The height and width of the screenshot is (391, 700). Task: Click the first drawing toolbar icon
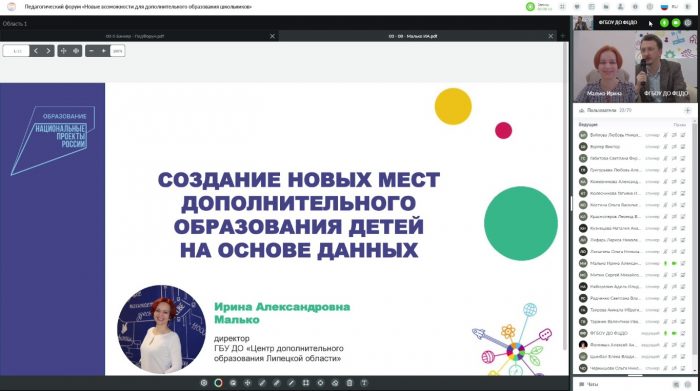click(x=204, y=383)
